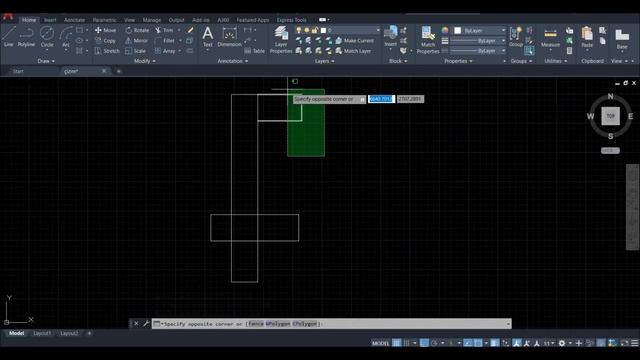Viewport: 640px width, 360px height.
Task: Go to the Manage ribbon tab
Action: coord(151,20)
